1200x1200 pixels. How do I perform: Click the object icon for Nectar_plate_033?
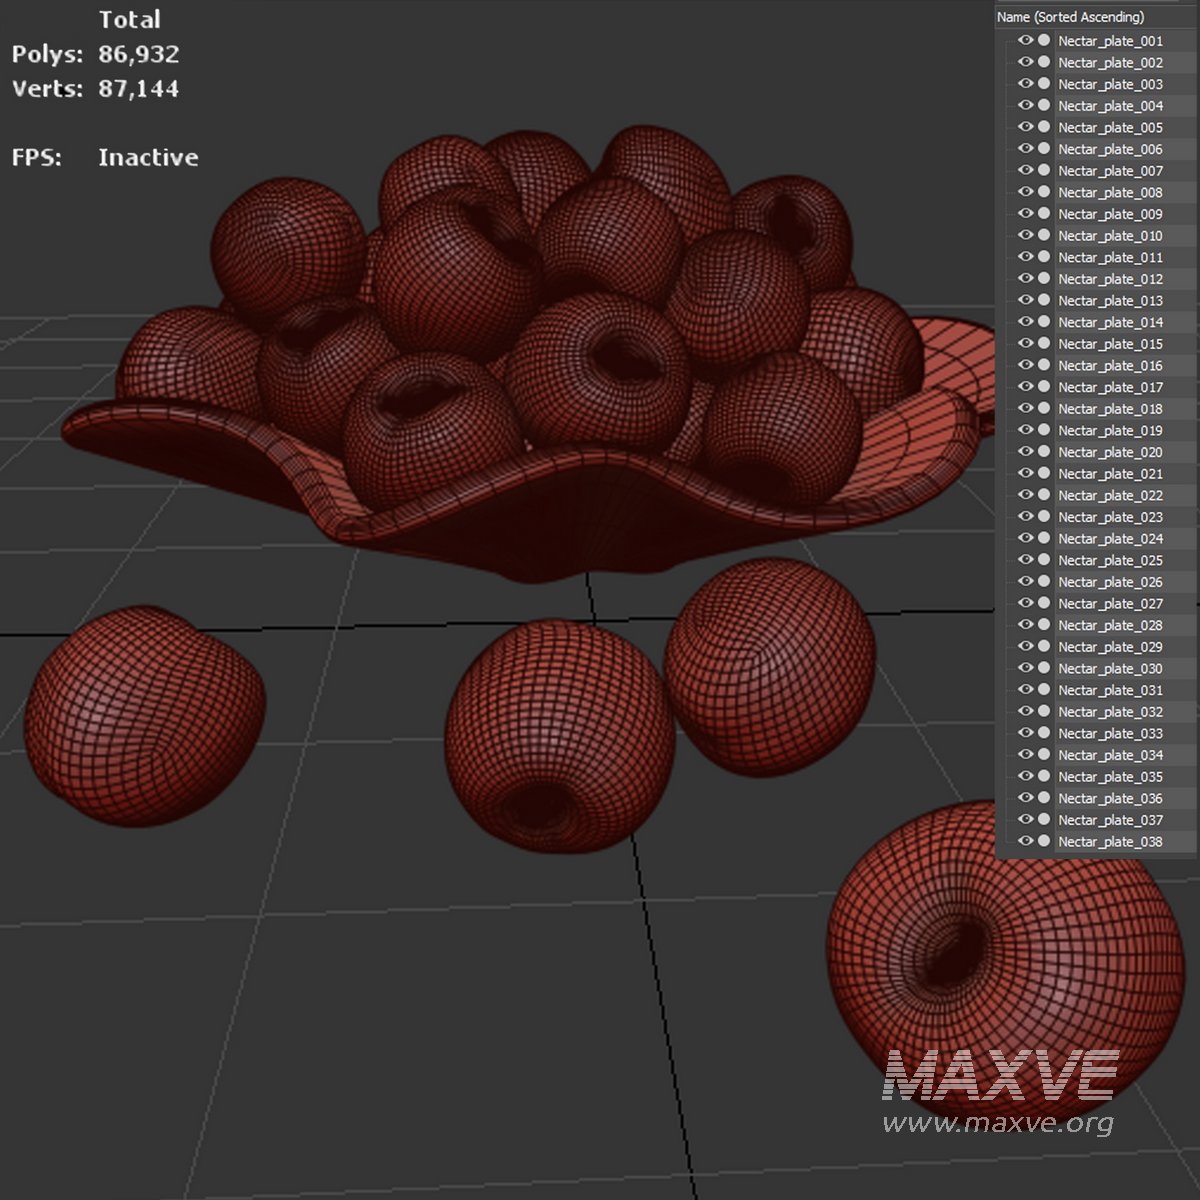click(1044, 734)
